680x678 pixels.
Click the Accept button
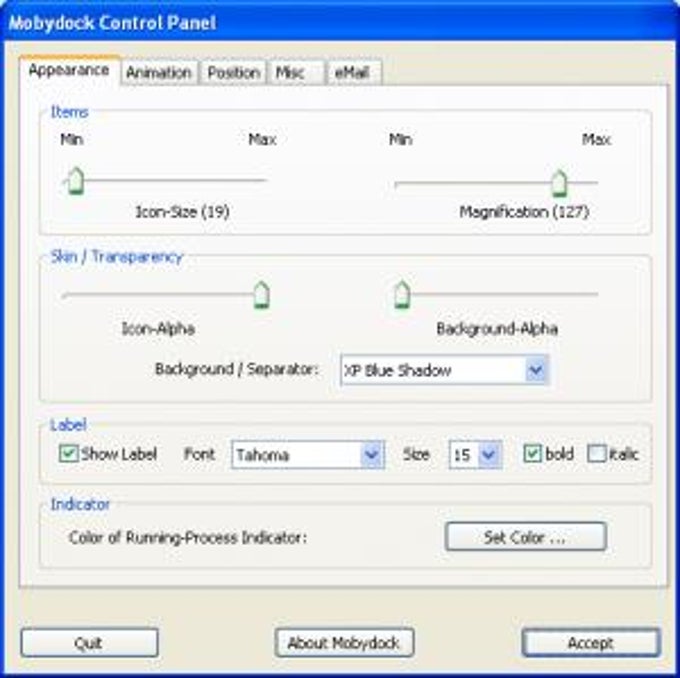591,642
